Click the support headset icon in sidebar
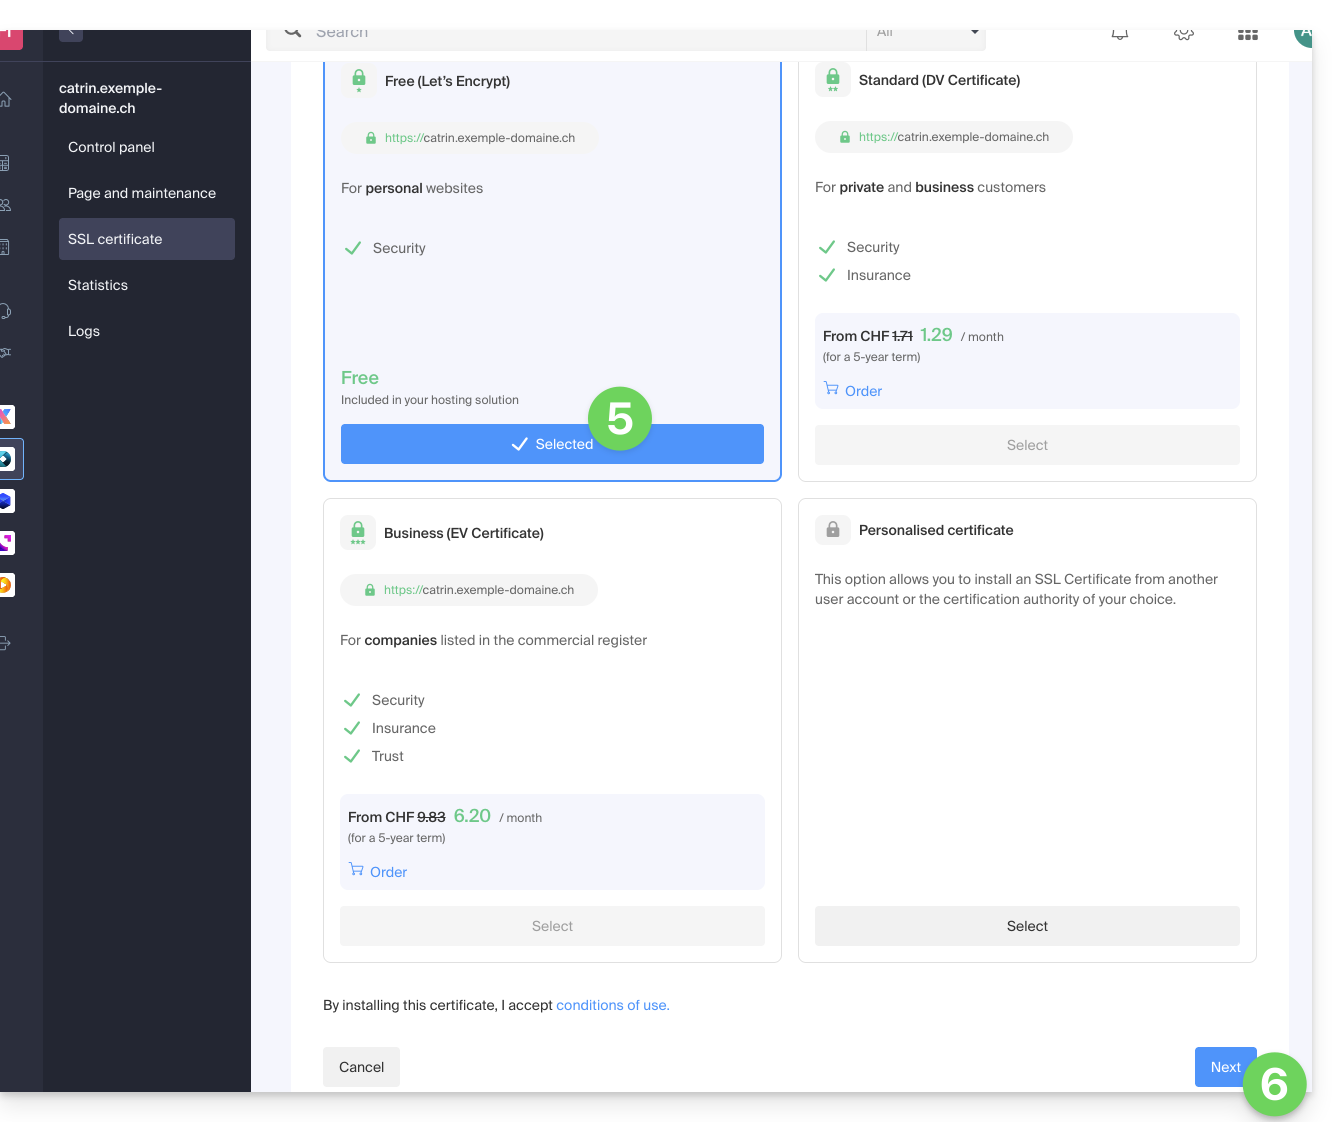 (6, 311)
